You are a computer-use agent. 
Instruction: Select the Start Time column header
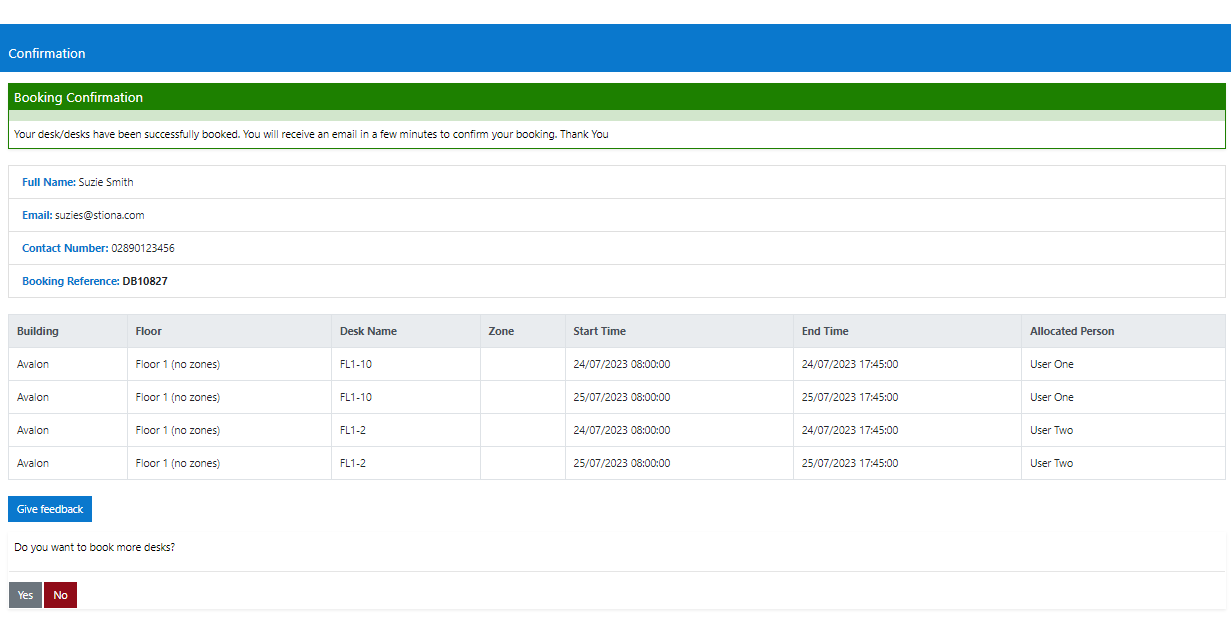point(599,331)
